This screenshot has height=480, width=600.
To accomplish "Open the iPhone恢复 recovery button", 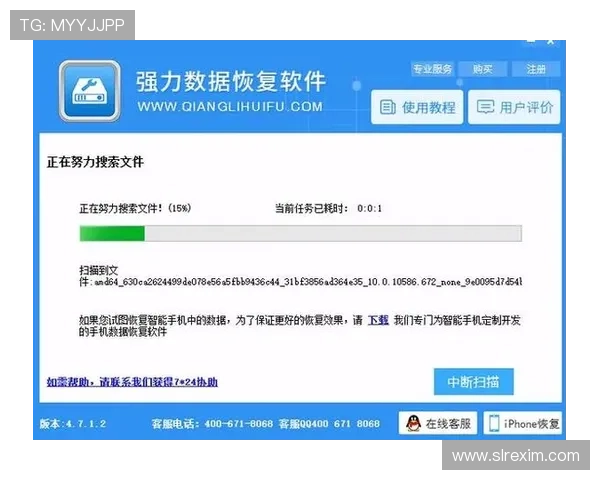I will tap(523, 423).
